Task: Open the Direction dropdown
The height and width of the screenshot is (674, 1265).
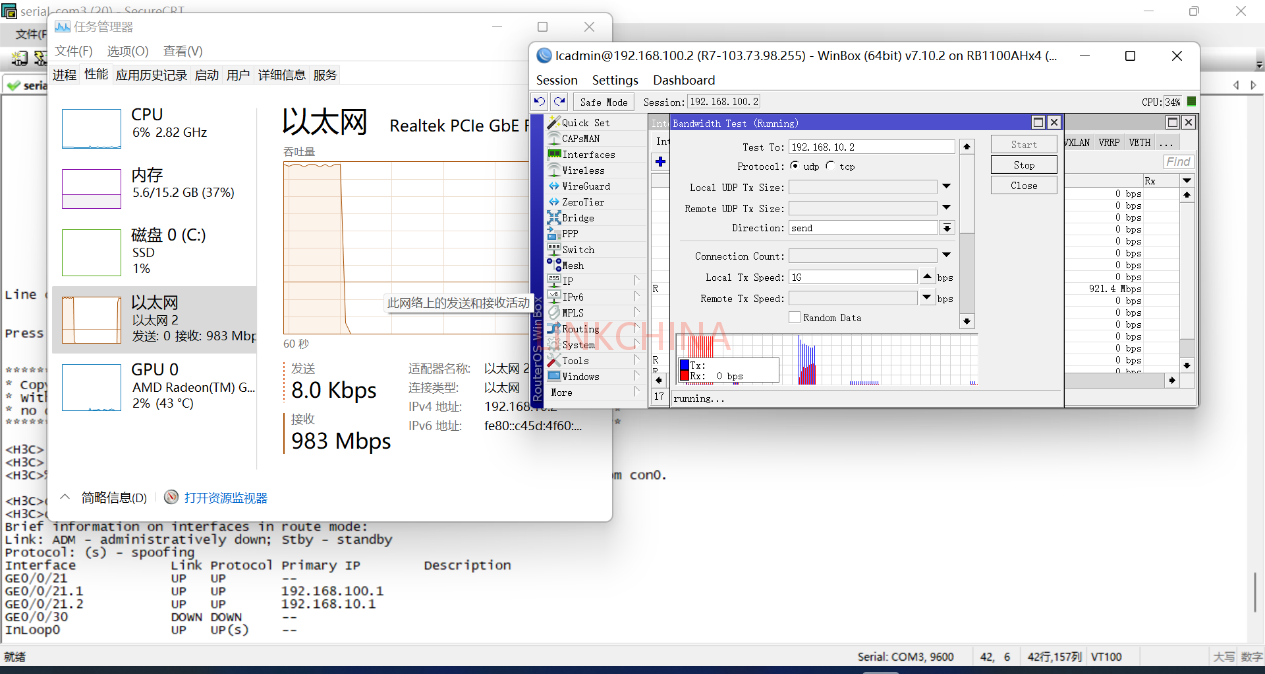Action: tap(947, 227)
